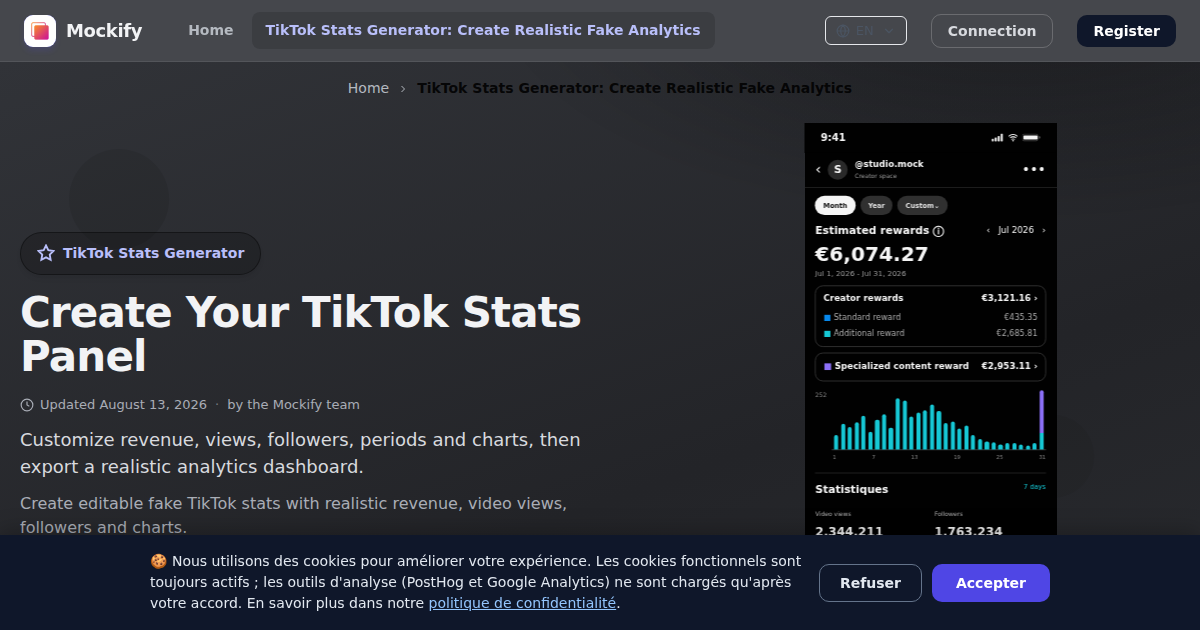Click the €6,074.27 estimated rewards amount
Viewport: 1200px width, 630px height.
point(872,254)
